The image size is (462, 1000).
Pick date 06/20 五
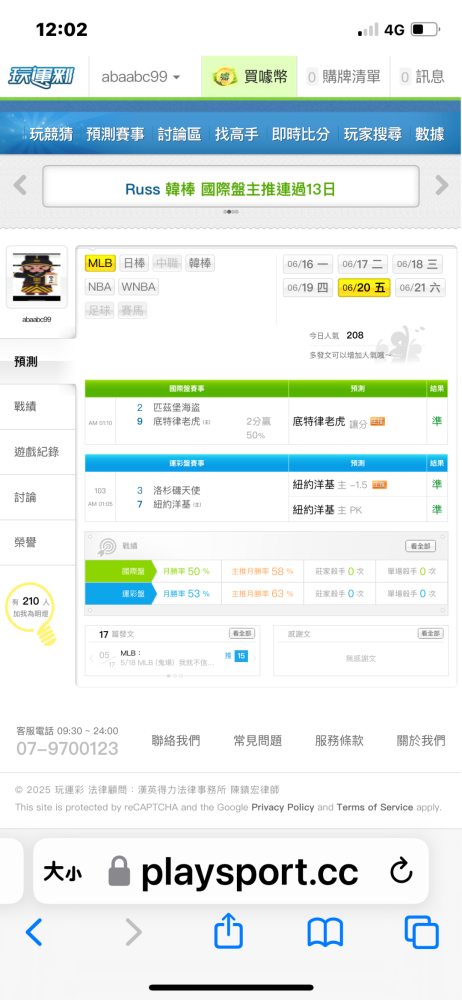tap(364, 288)
